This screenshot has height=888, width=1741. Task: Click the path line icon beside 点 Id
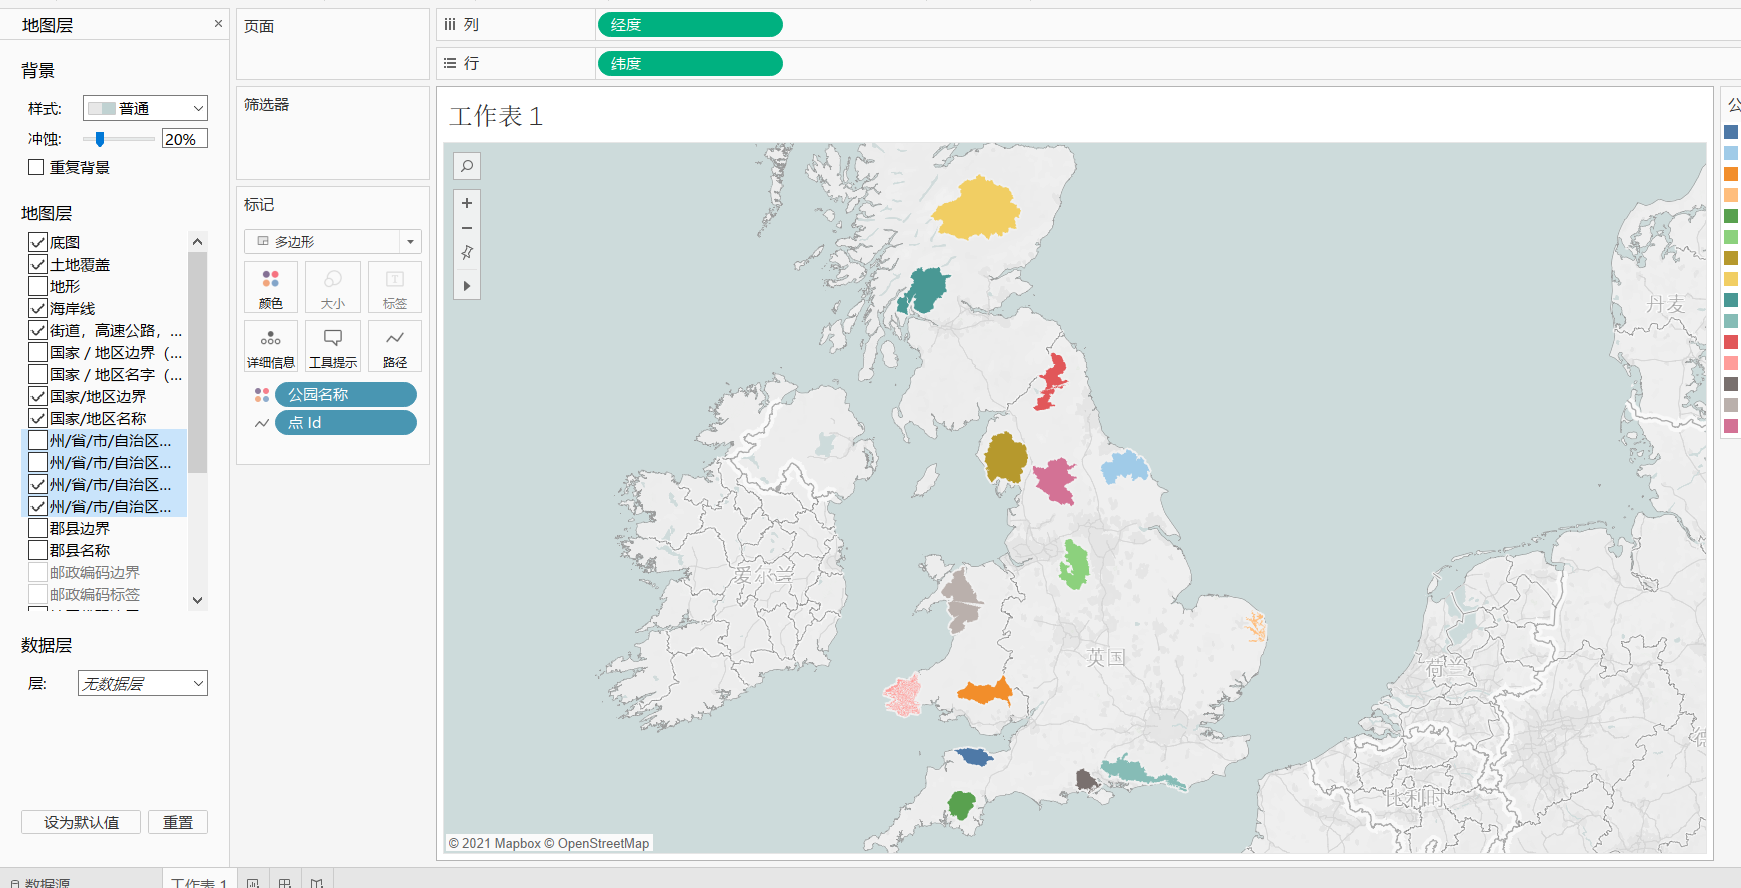click(x=262, y=423)
